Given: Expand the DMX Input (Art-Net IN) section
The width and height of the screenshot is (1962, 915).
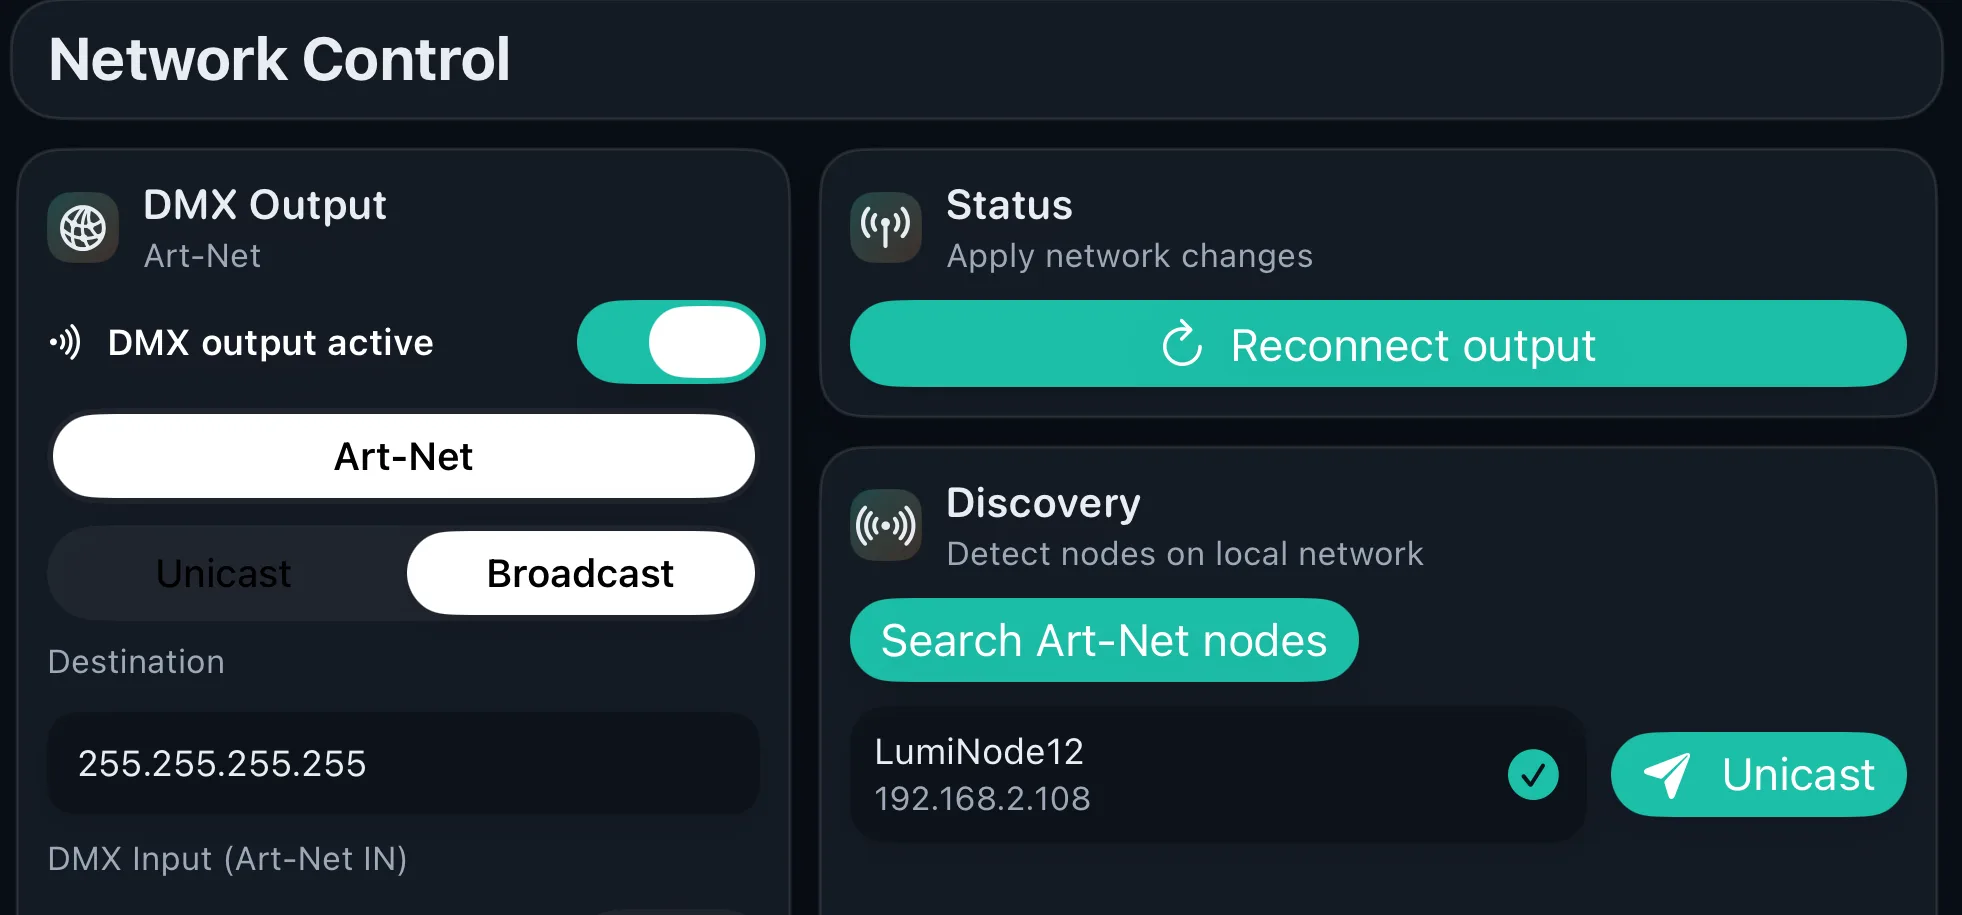Looking at the screenshot, I should click(x=228, y=858).
